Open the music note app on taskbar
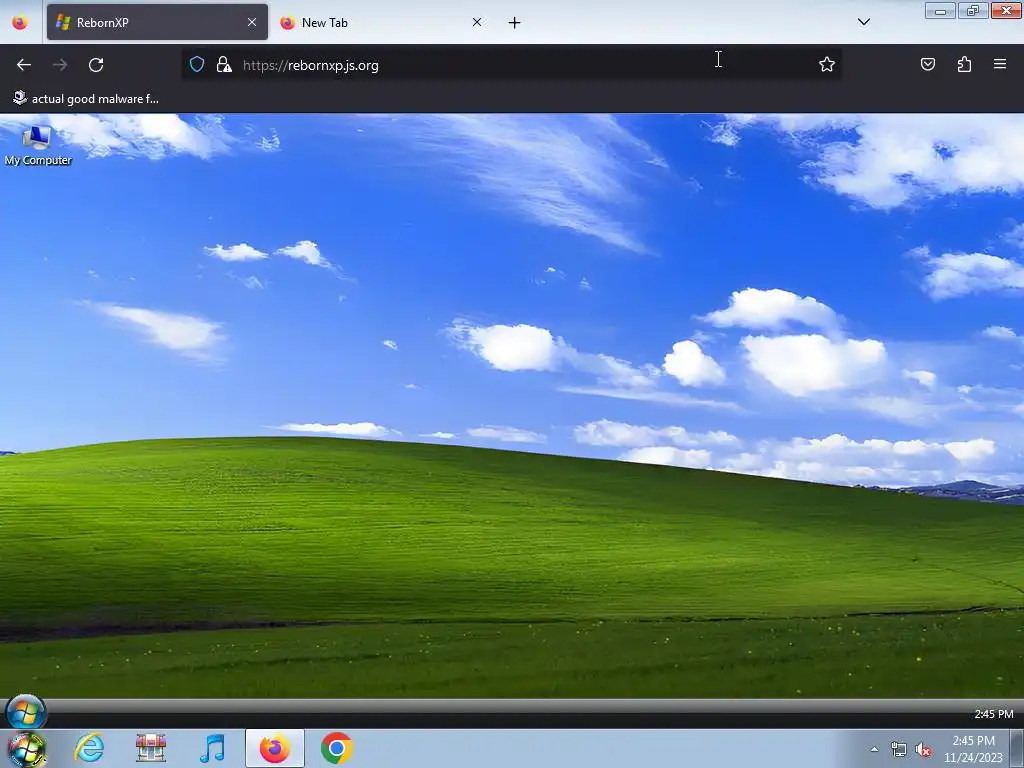The image size is (1024, 768). pos(213,748)
